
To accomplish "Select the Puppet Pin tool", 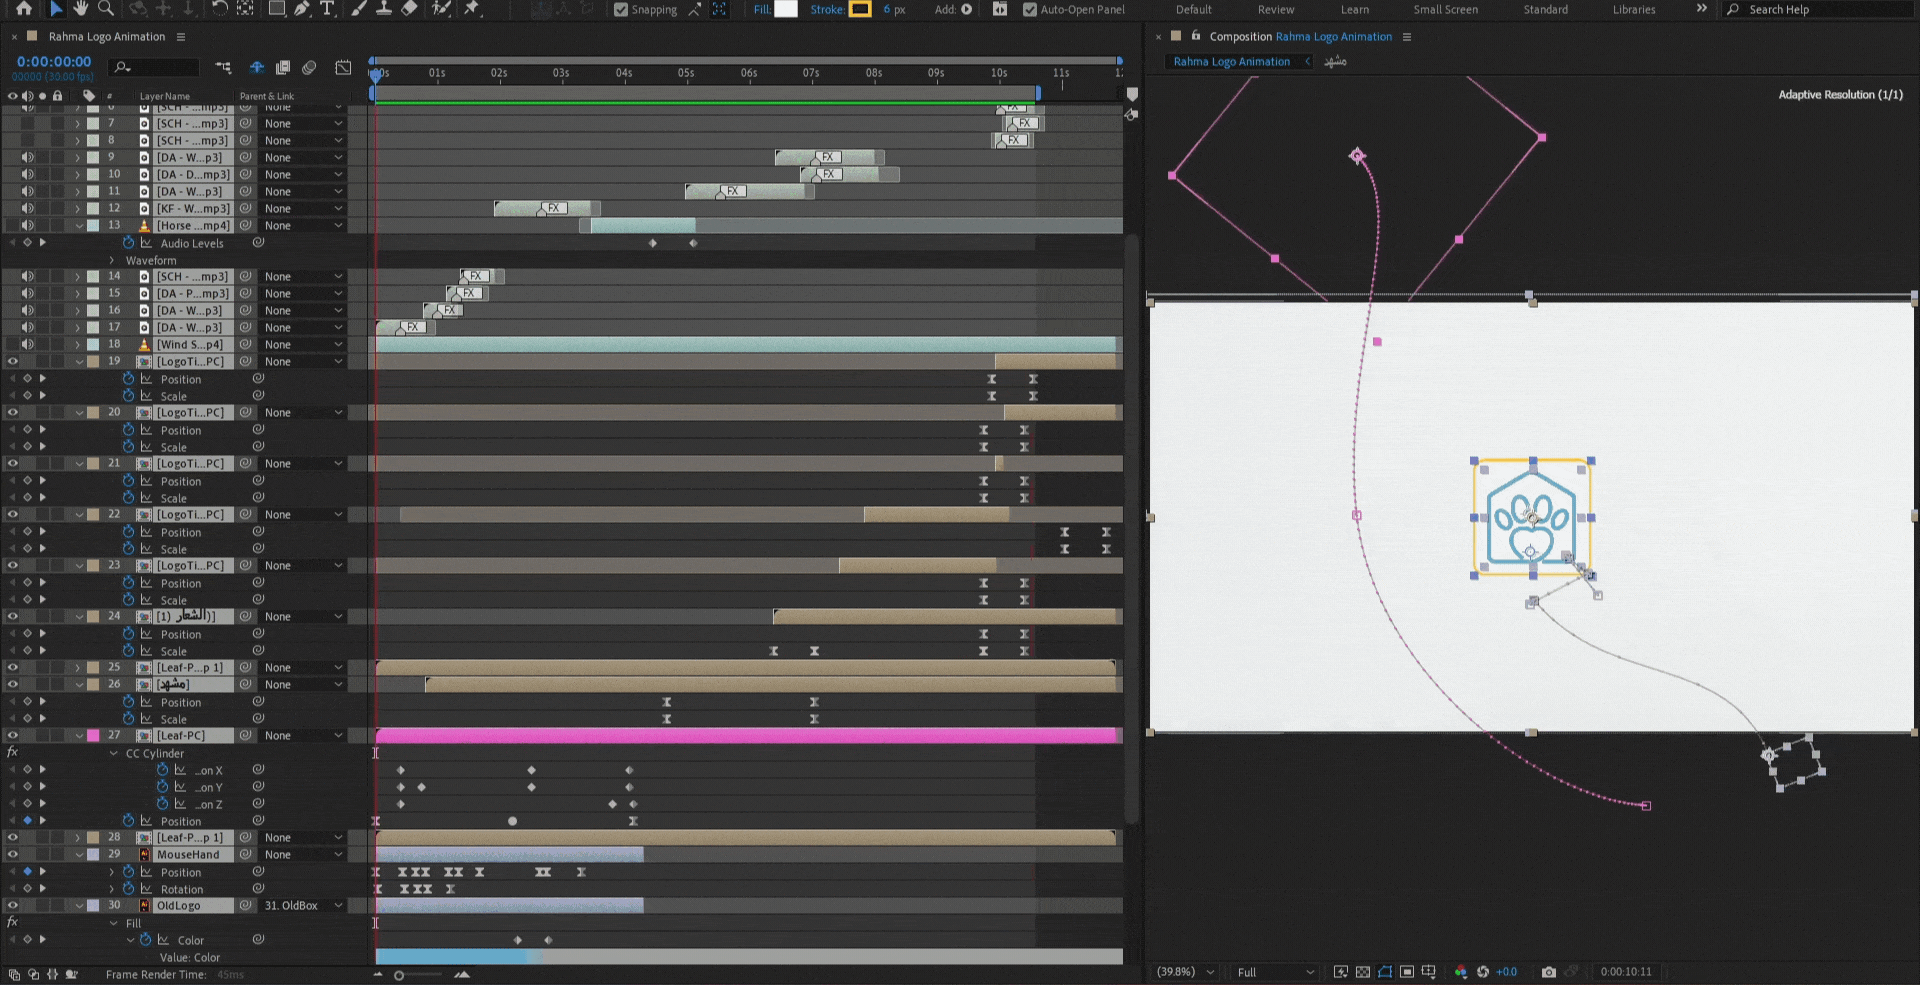I will [x=472, y=8].
